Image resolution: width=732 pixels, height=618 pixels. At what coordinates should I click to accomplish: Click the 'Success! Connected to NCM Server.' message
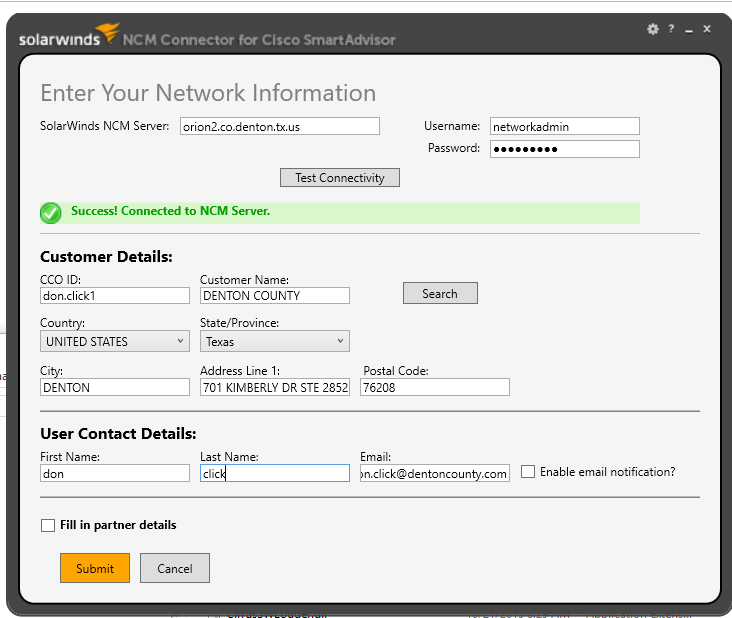170,211
